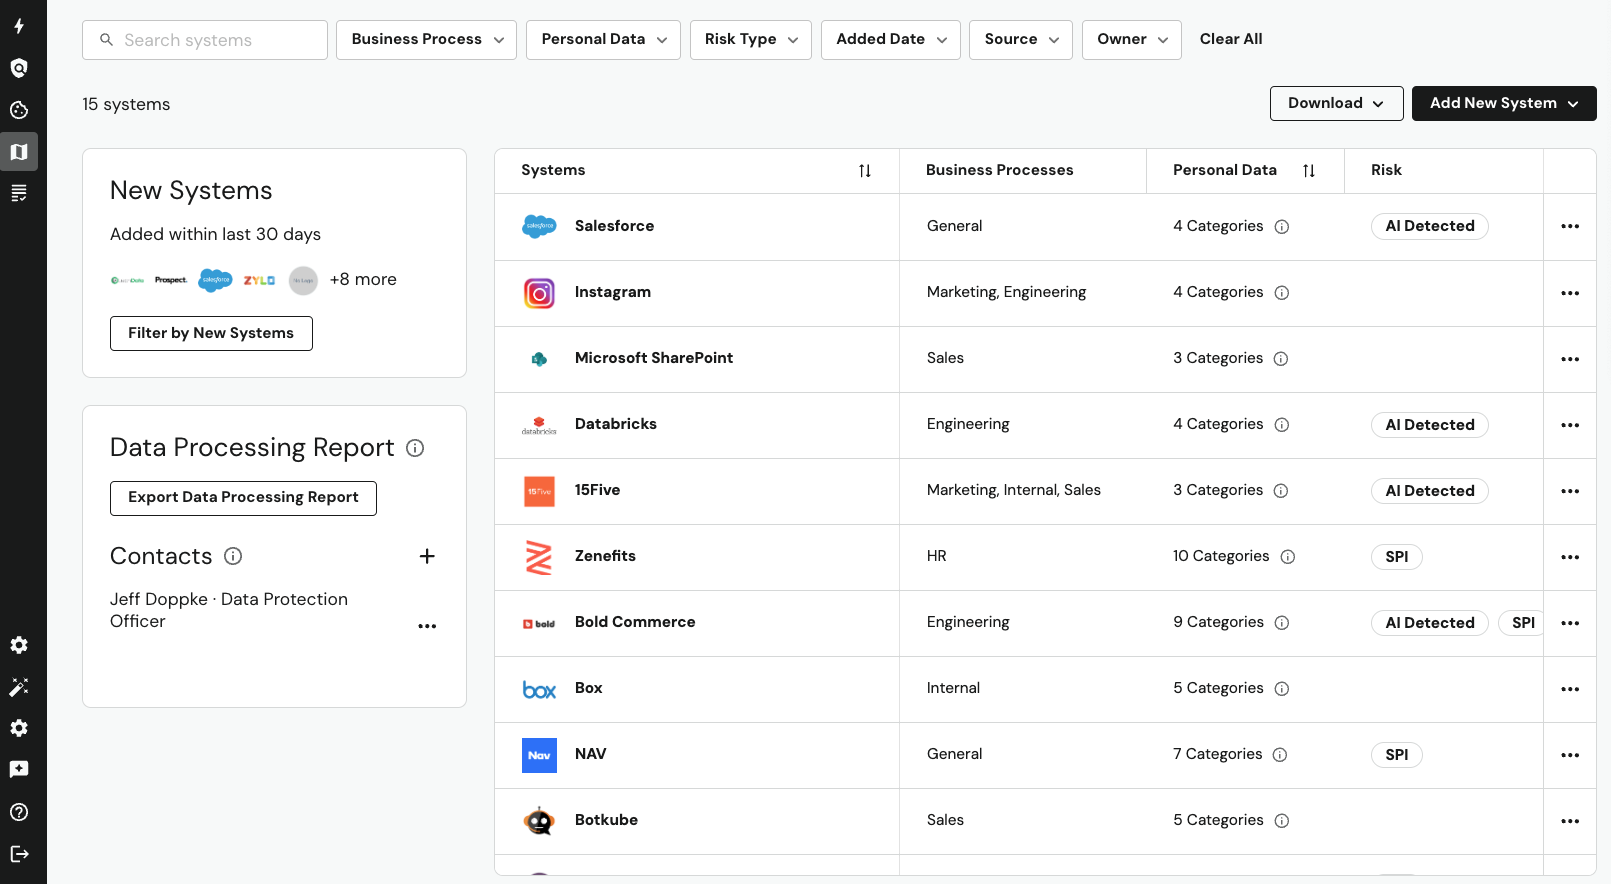
Task: Open the three-dot menu for Instagram row
Action: (1570, 293)
